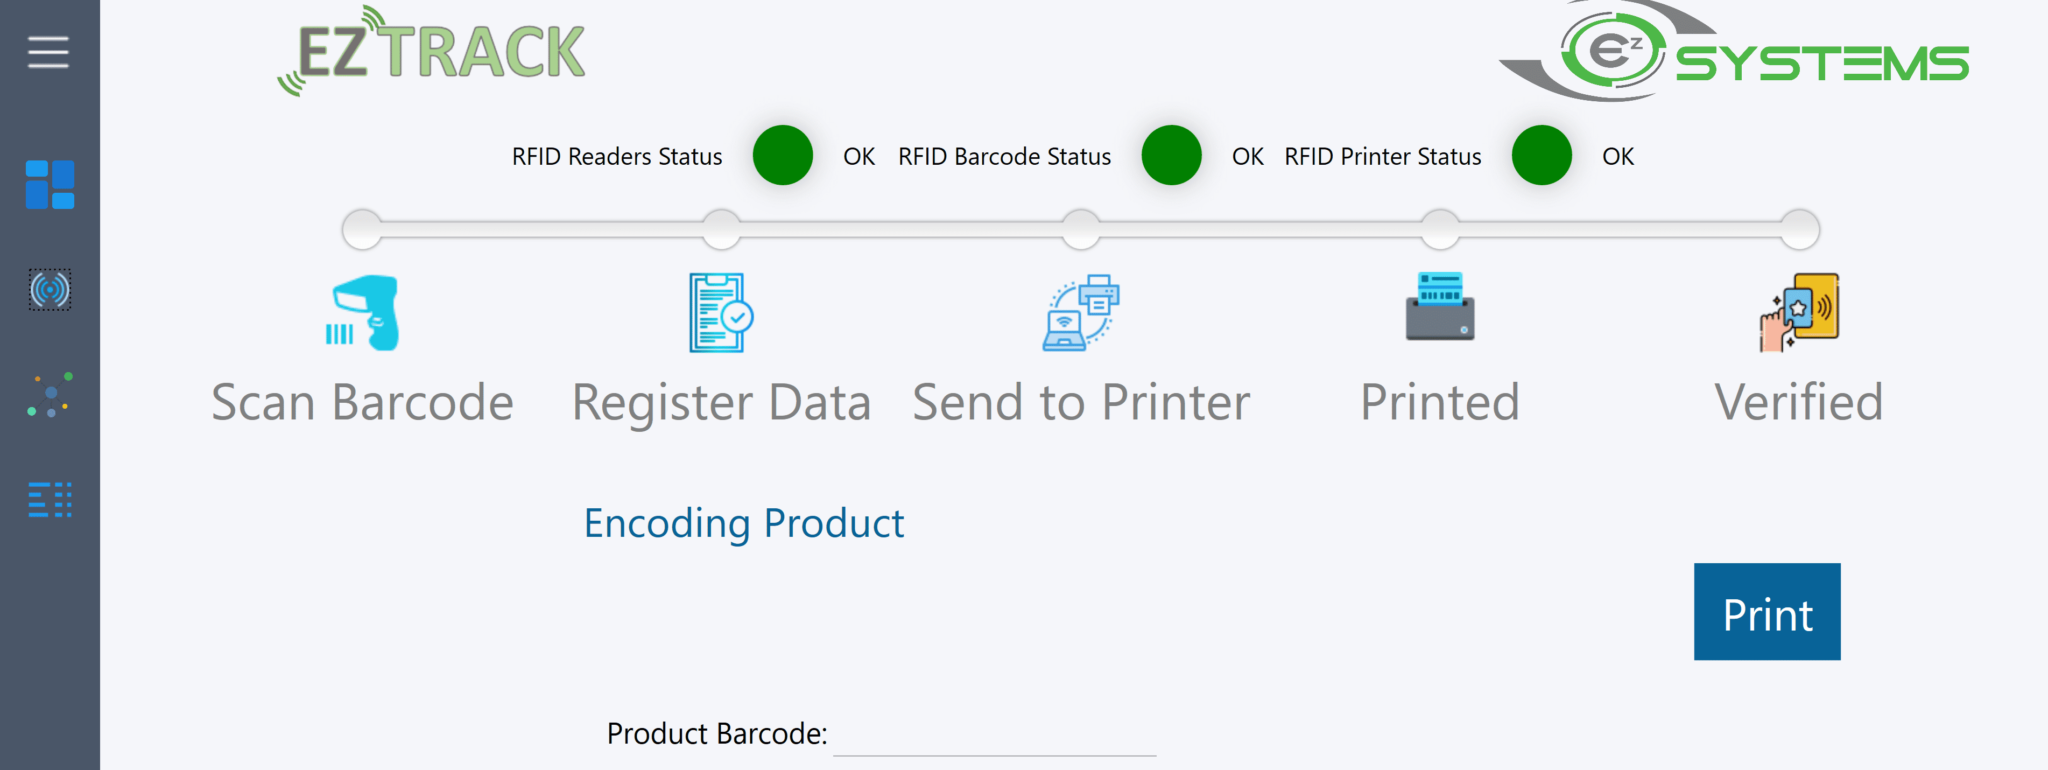Click the Verified RFID card icon
2048x770 pixels.
point(1799,312)
